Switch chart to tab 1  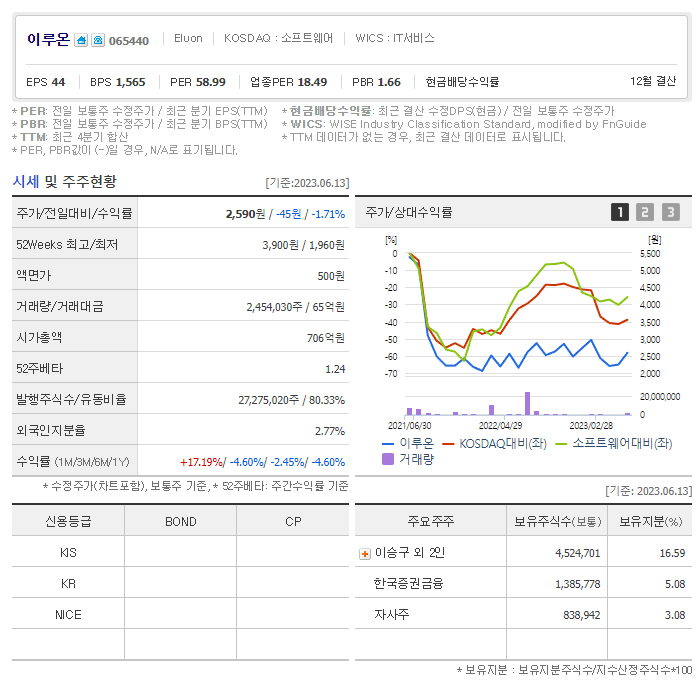(x=620, y=212)
